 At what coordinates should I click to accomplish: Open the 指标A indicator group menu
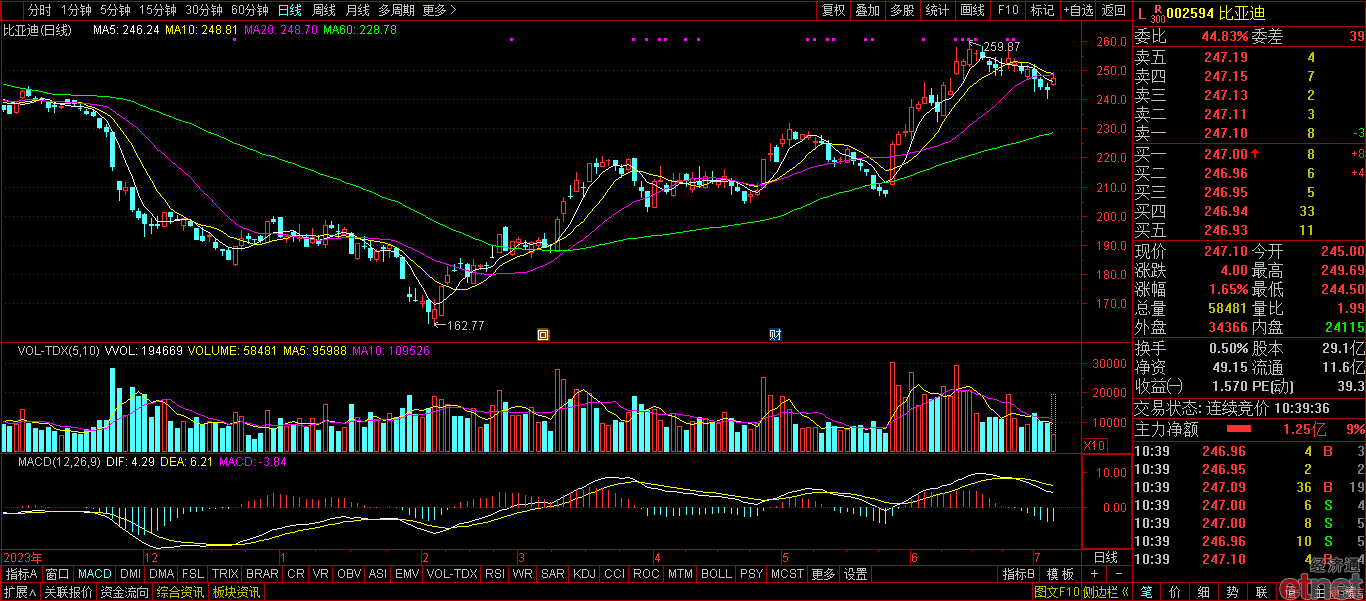[21, 574]
